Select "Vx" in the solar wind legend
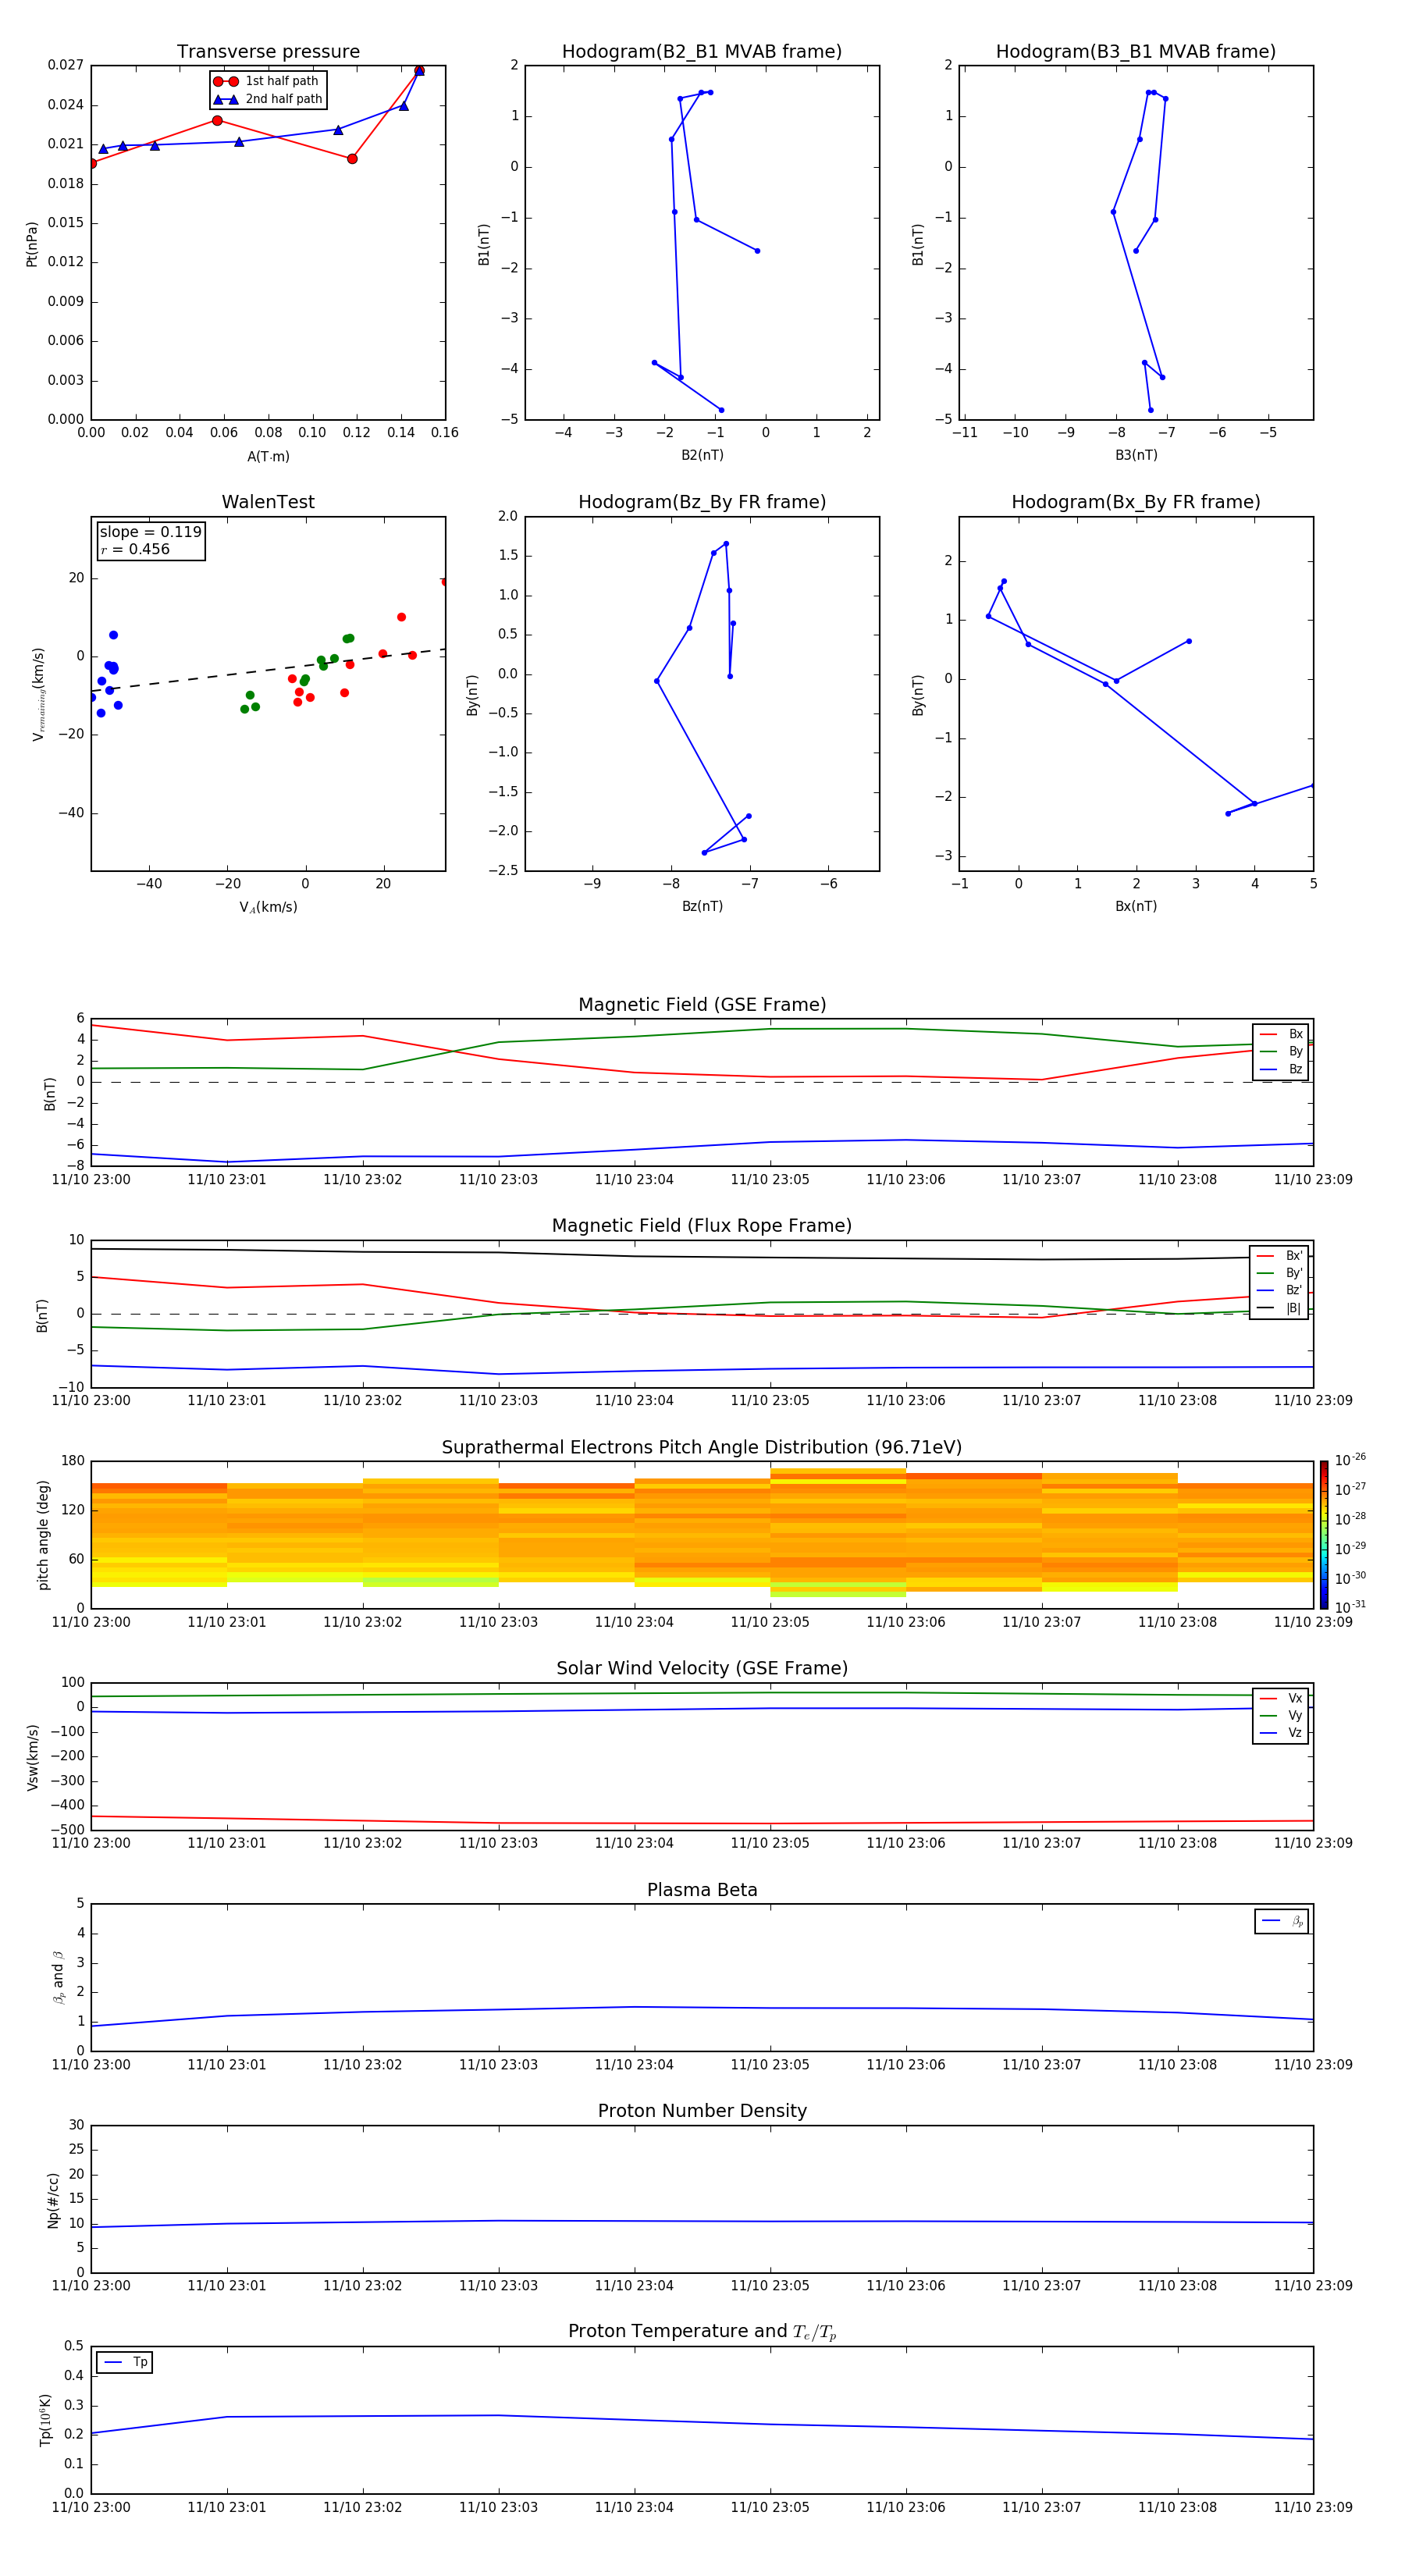 tap(1282, 1698)
